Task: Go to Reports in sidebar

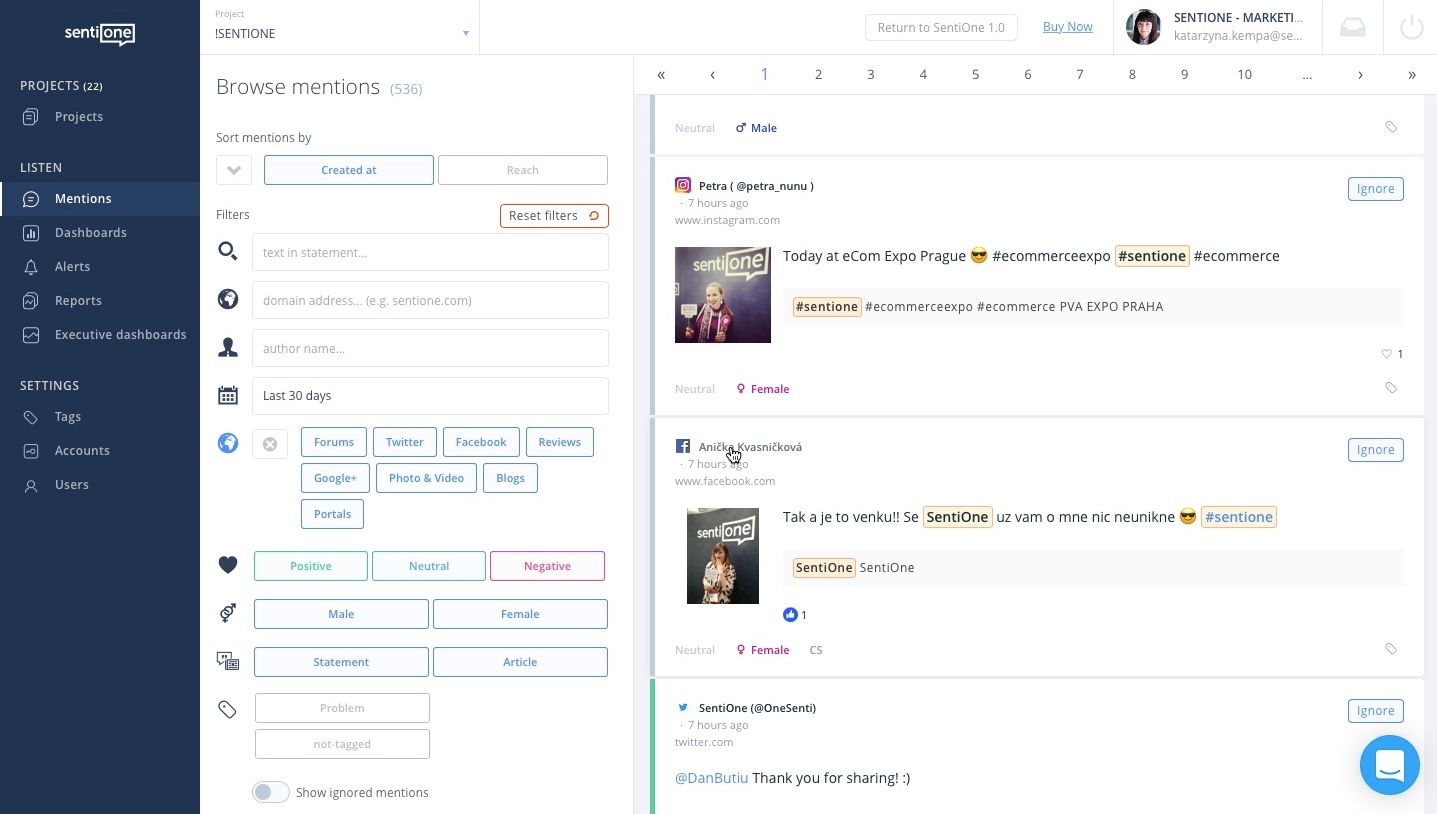Action: coord(78,301)
